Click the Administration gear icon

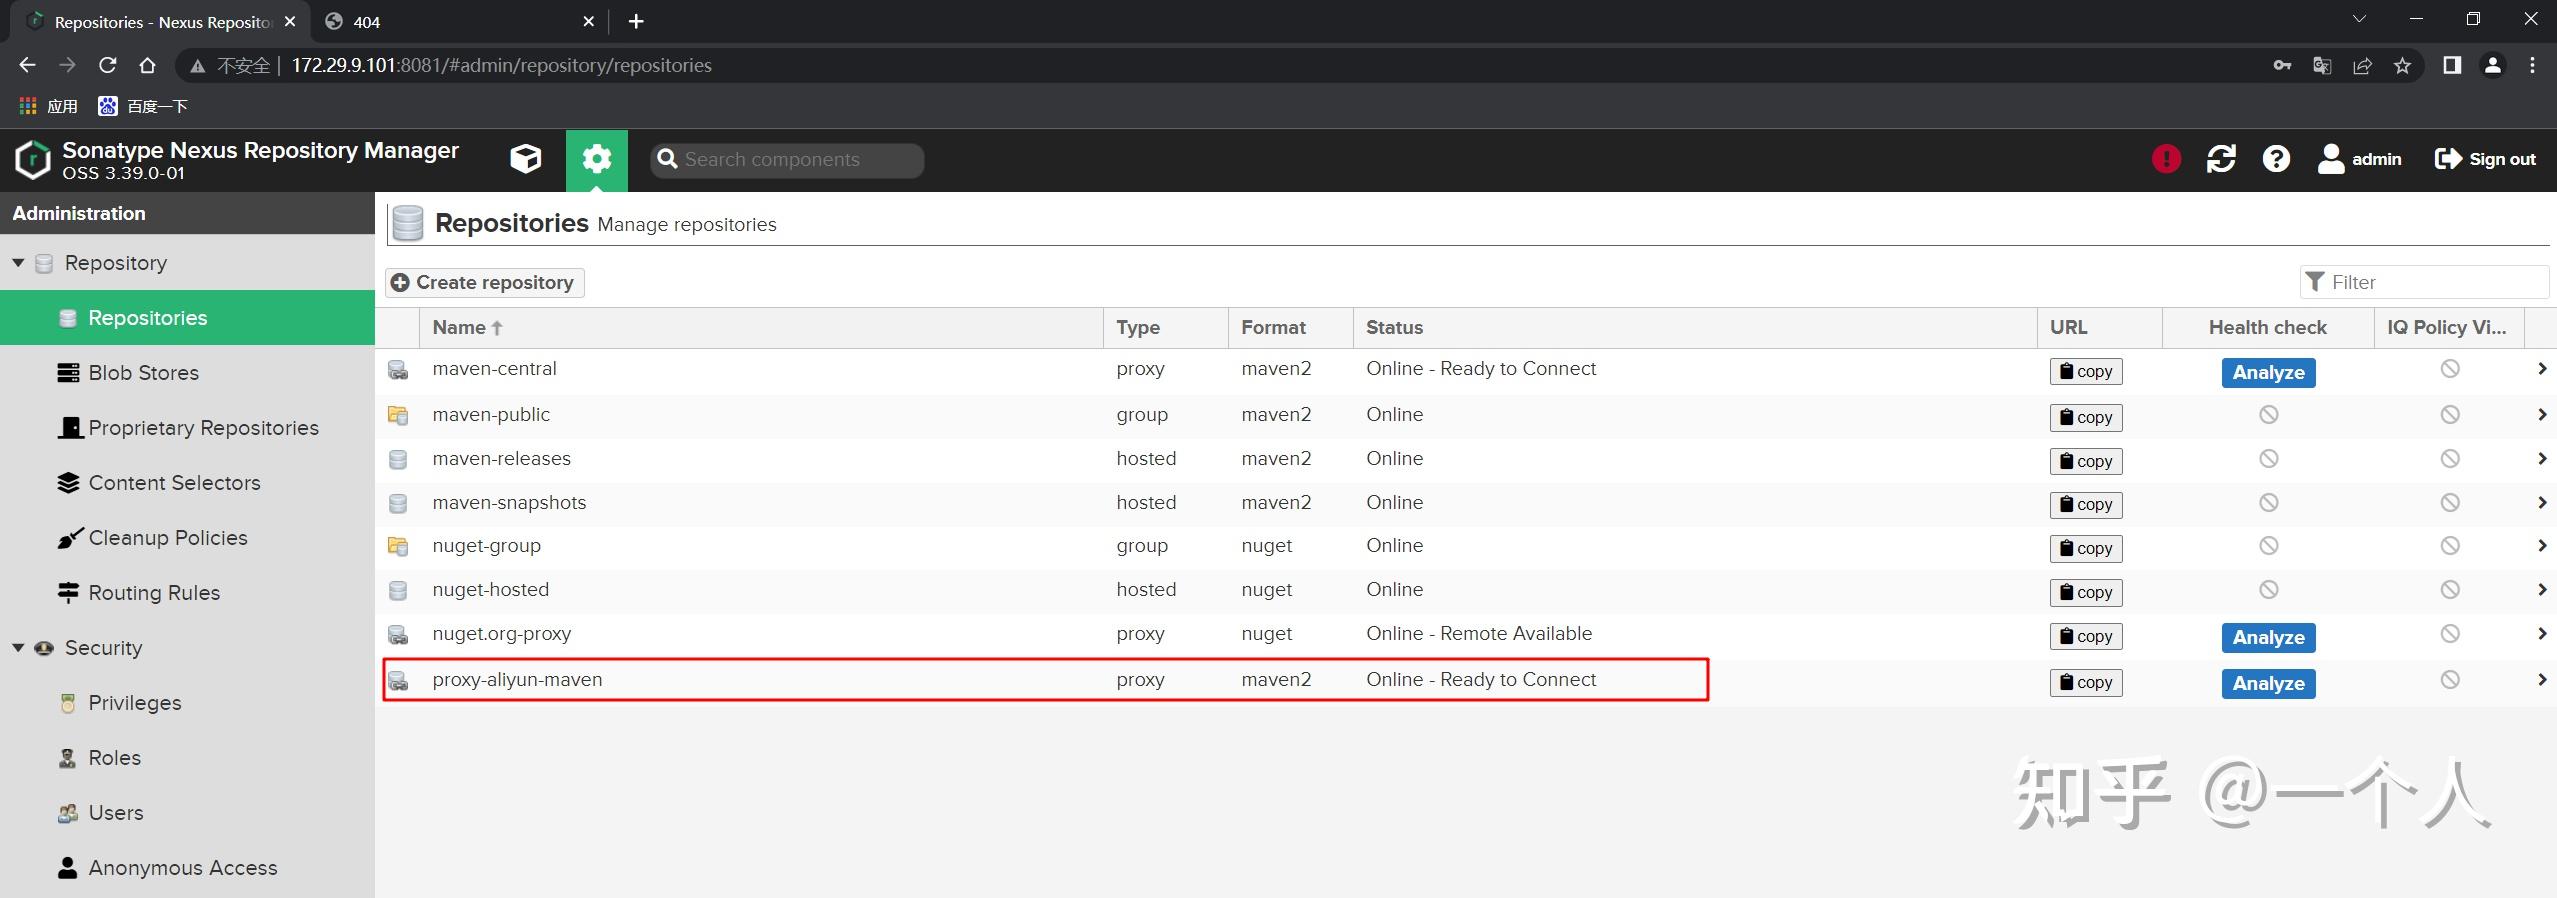point(597,160)
